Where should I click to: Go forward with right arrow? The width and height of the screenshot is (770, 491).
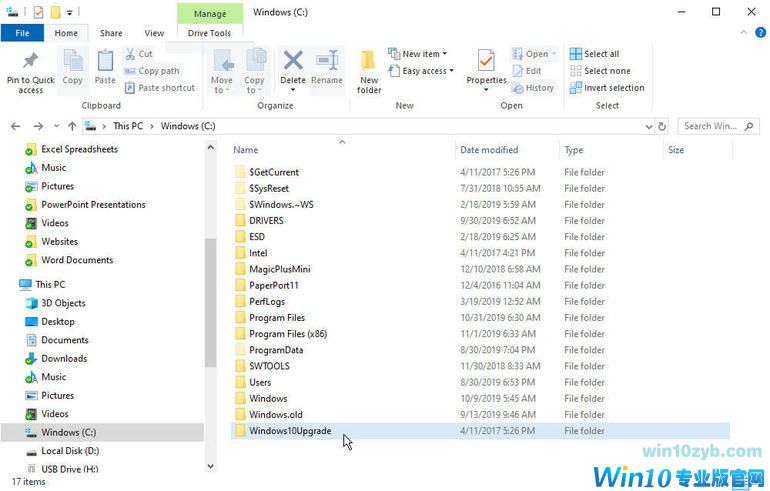(x=38, y=126)
